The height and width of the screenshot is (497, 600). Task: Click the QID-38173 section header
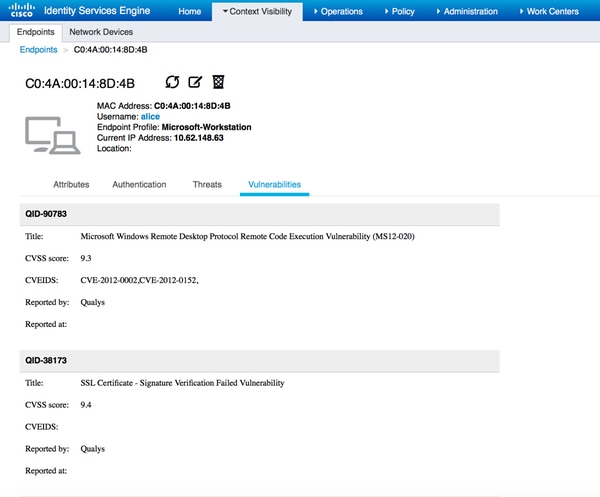259,360
